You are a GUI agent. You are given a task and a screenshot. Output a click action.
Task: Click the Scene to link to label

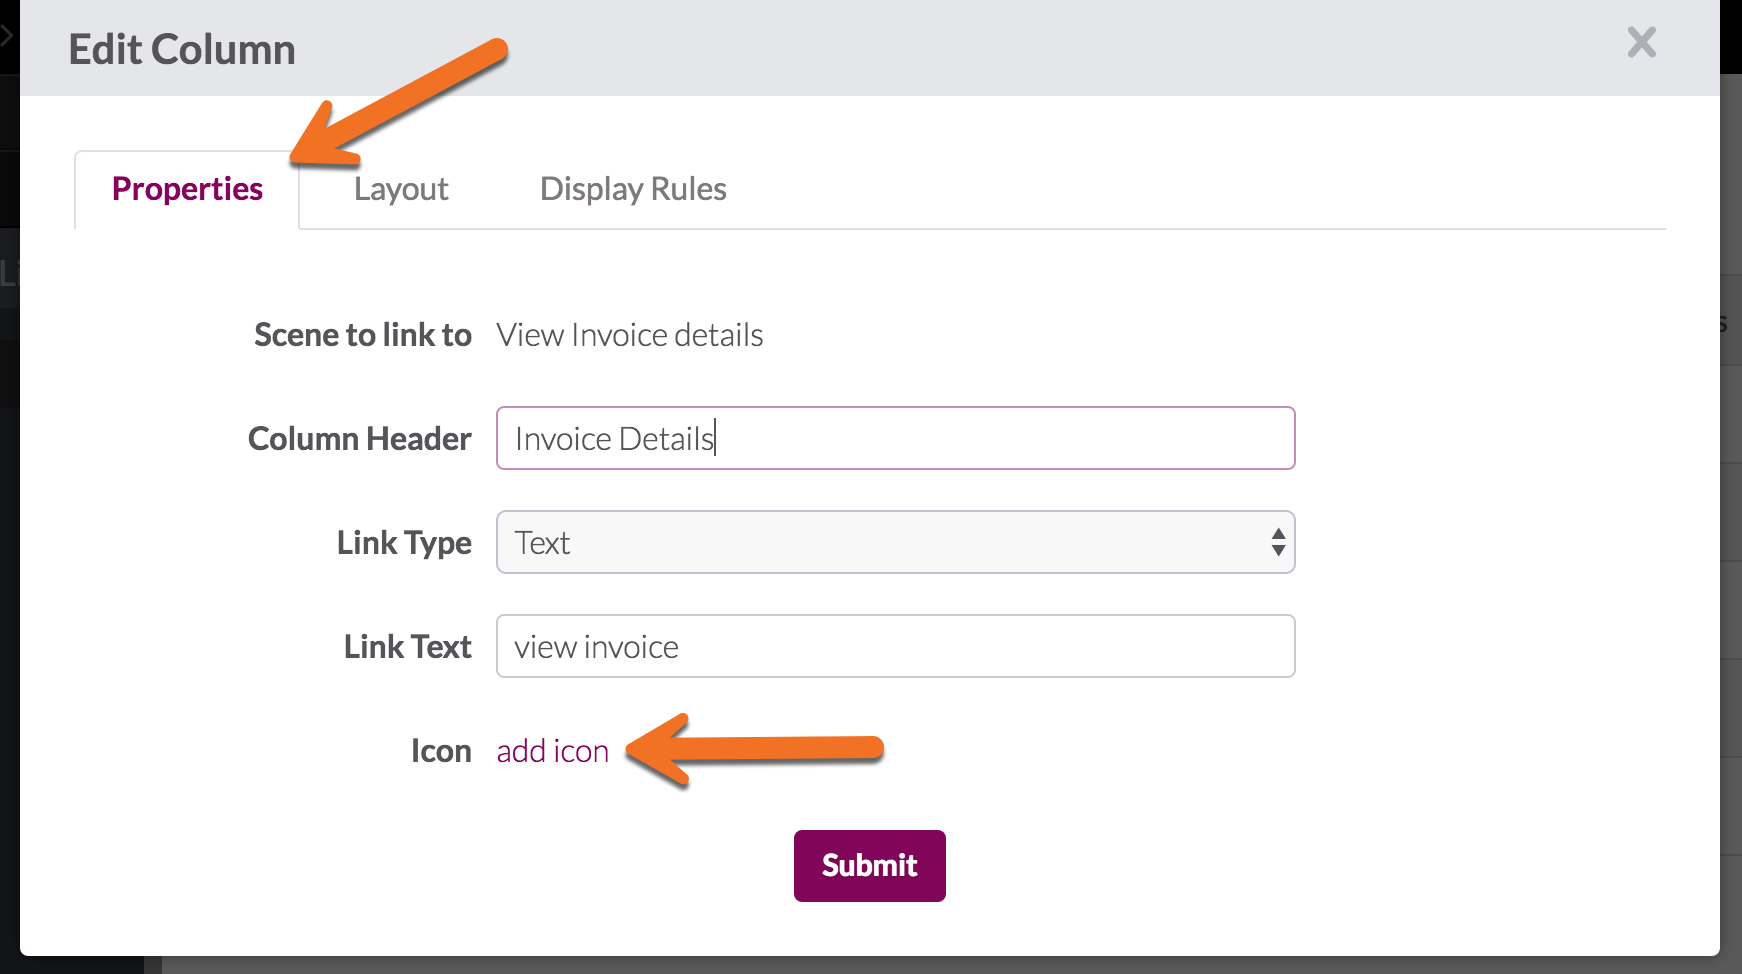362,335
